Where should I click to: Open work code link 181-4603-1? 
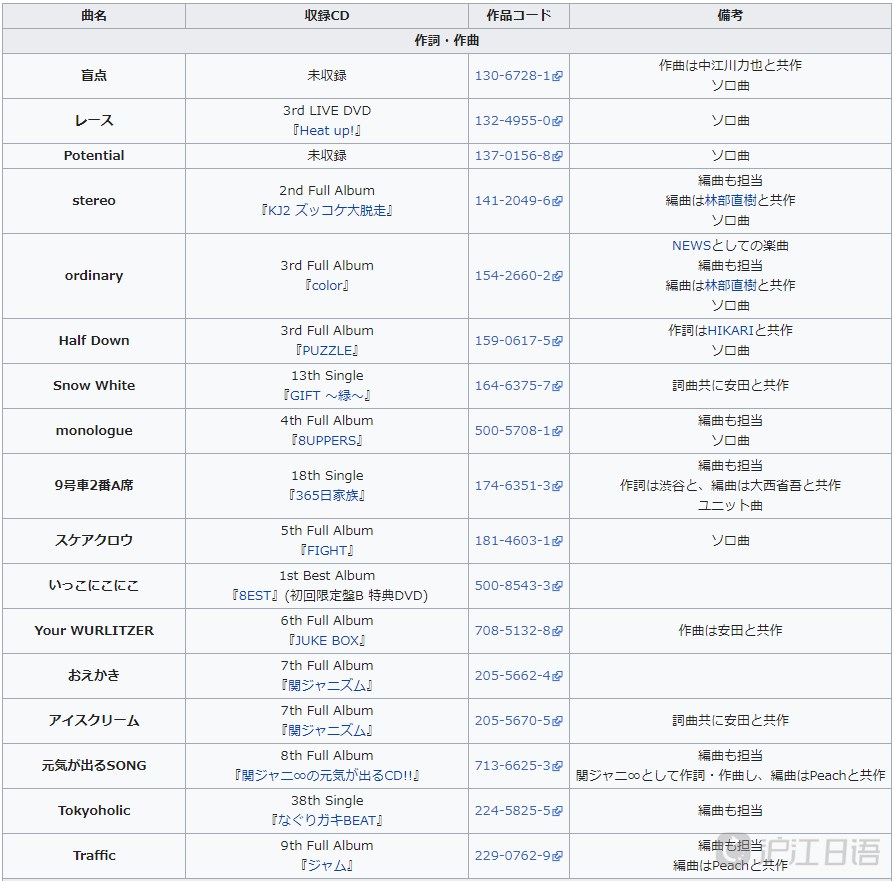(518, 541)
